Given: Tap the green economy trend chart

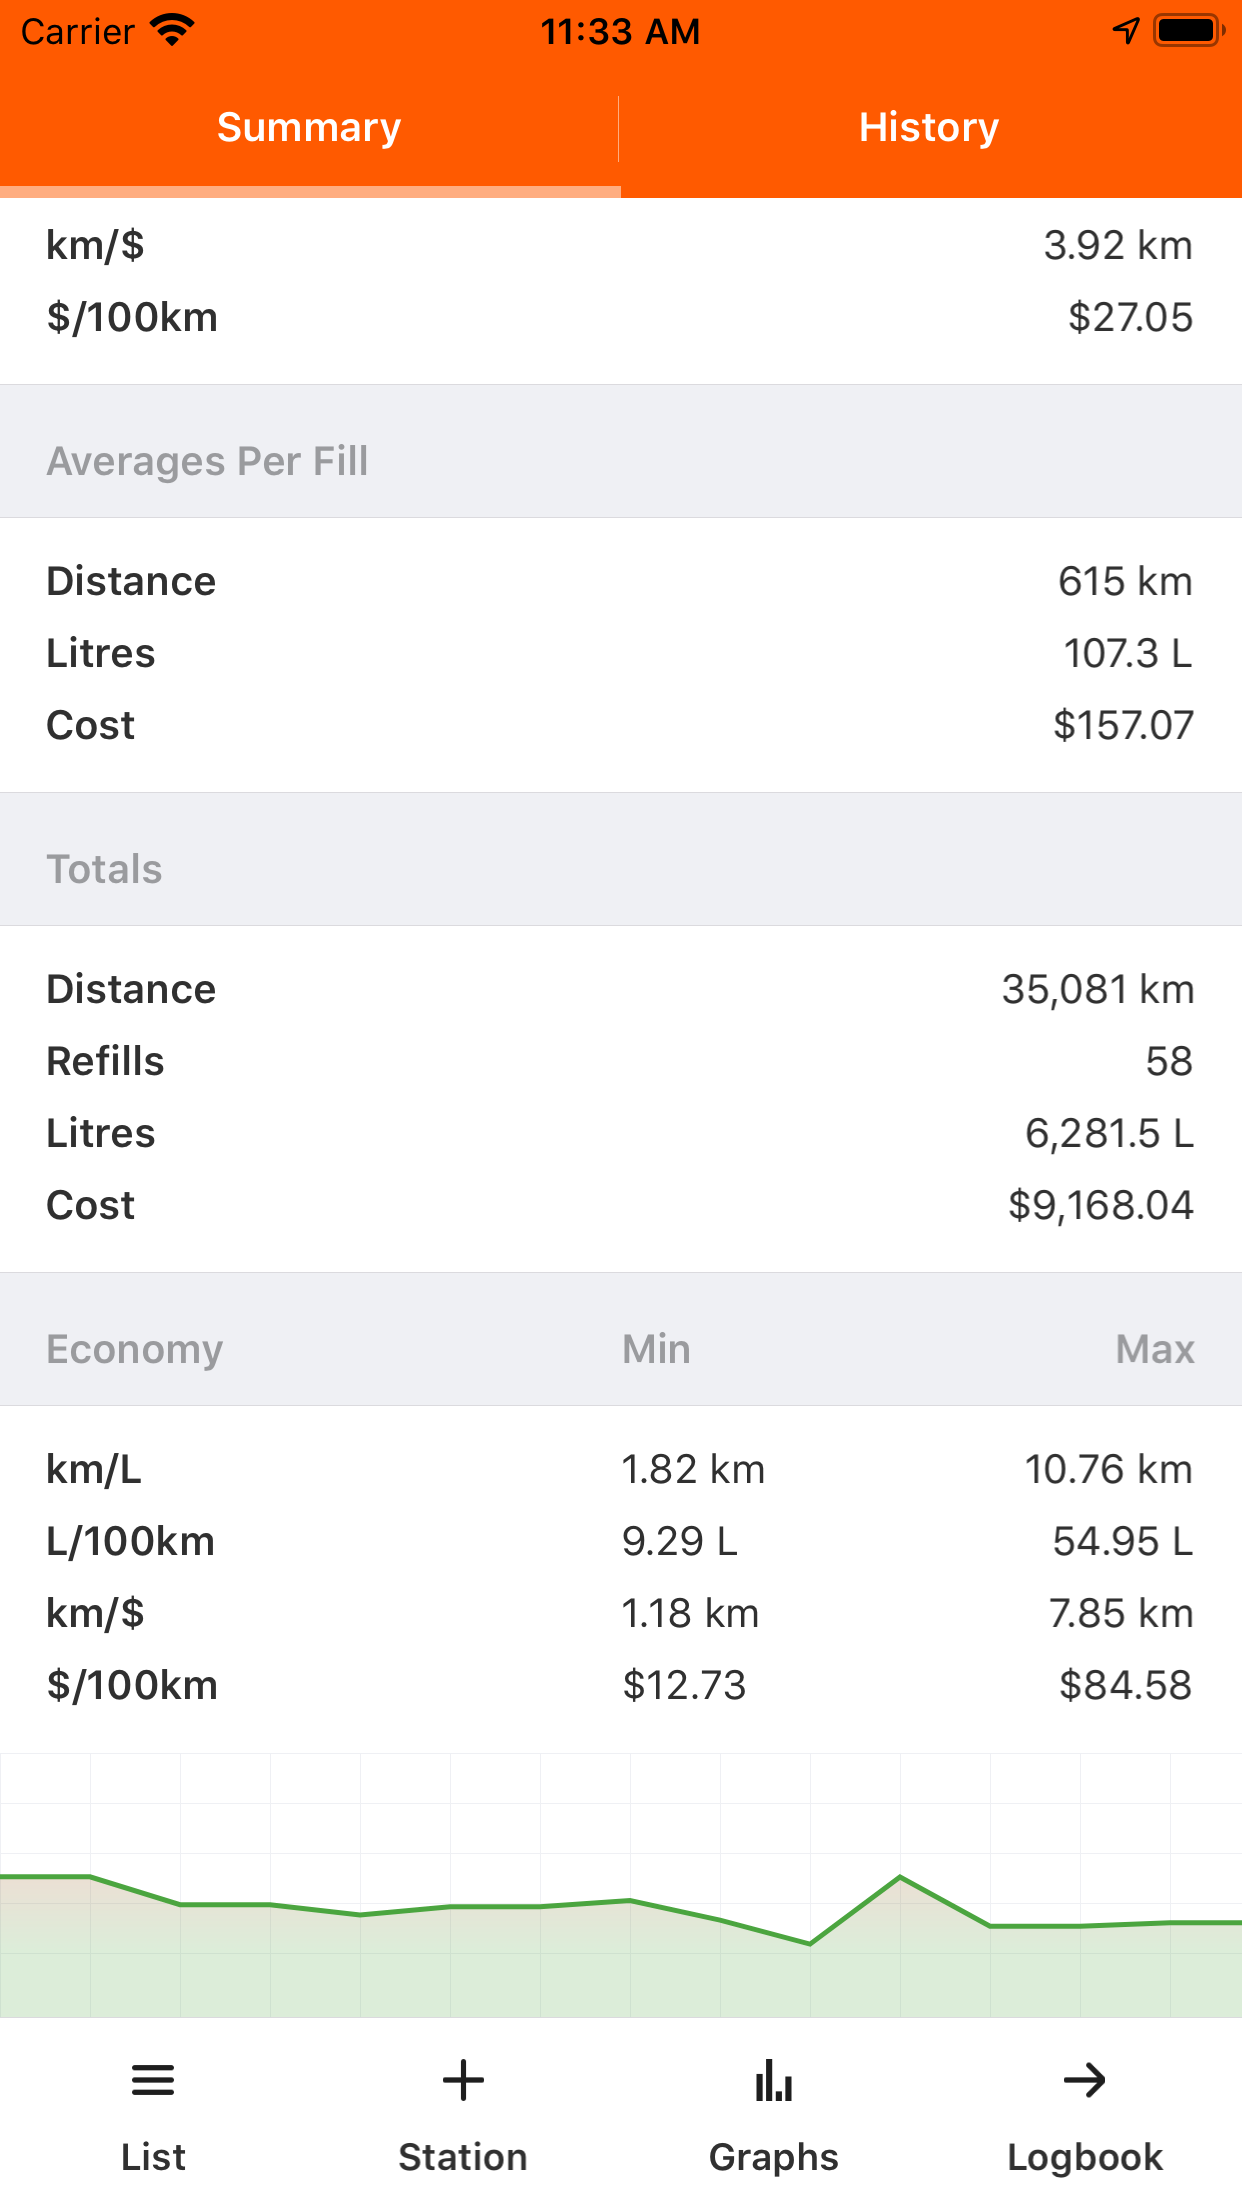Looking at the screenshot, I should point(621,1930).
